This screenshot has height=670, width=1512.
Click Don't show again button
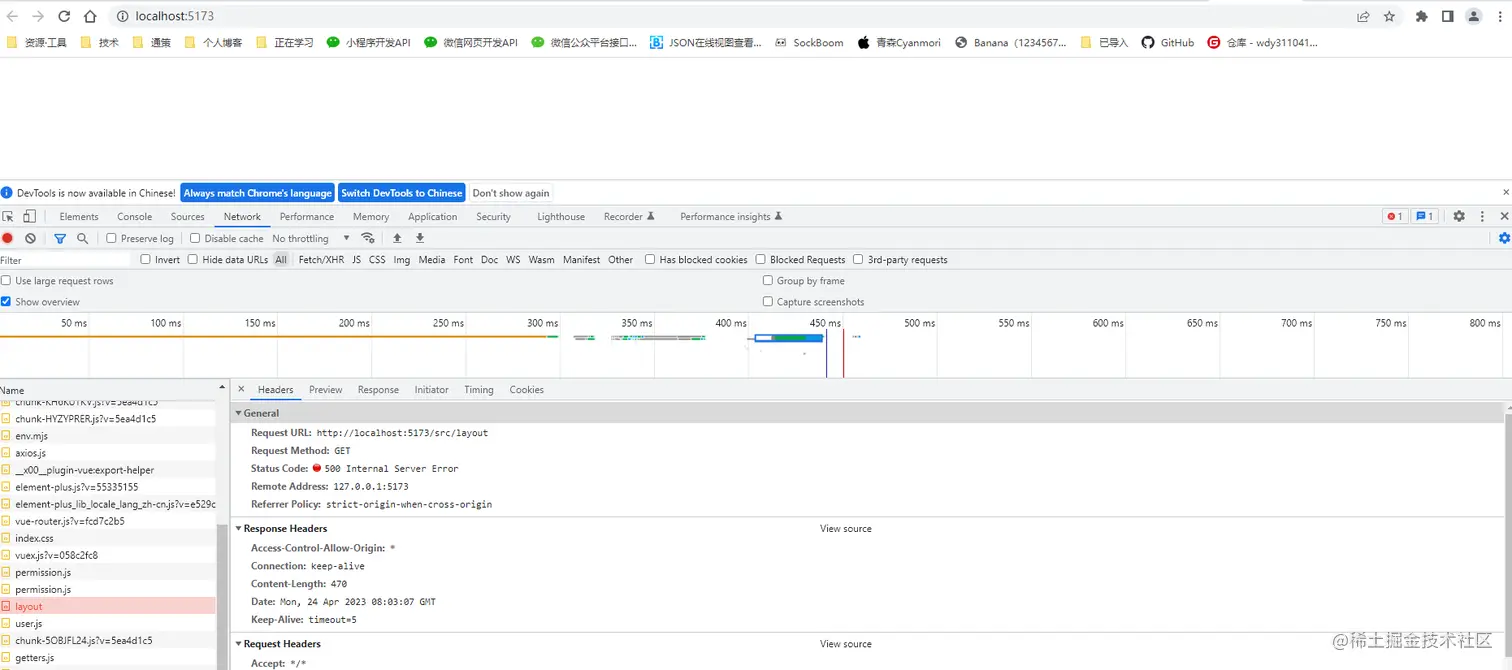click(511, 193)
